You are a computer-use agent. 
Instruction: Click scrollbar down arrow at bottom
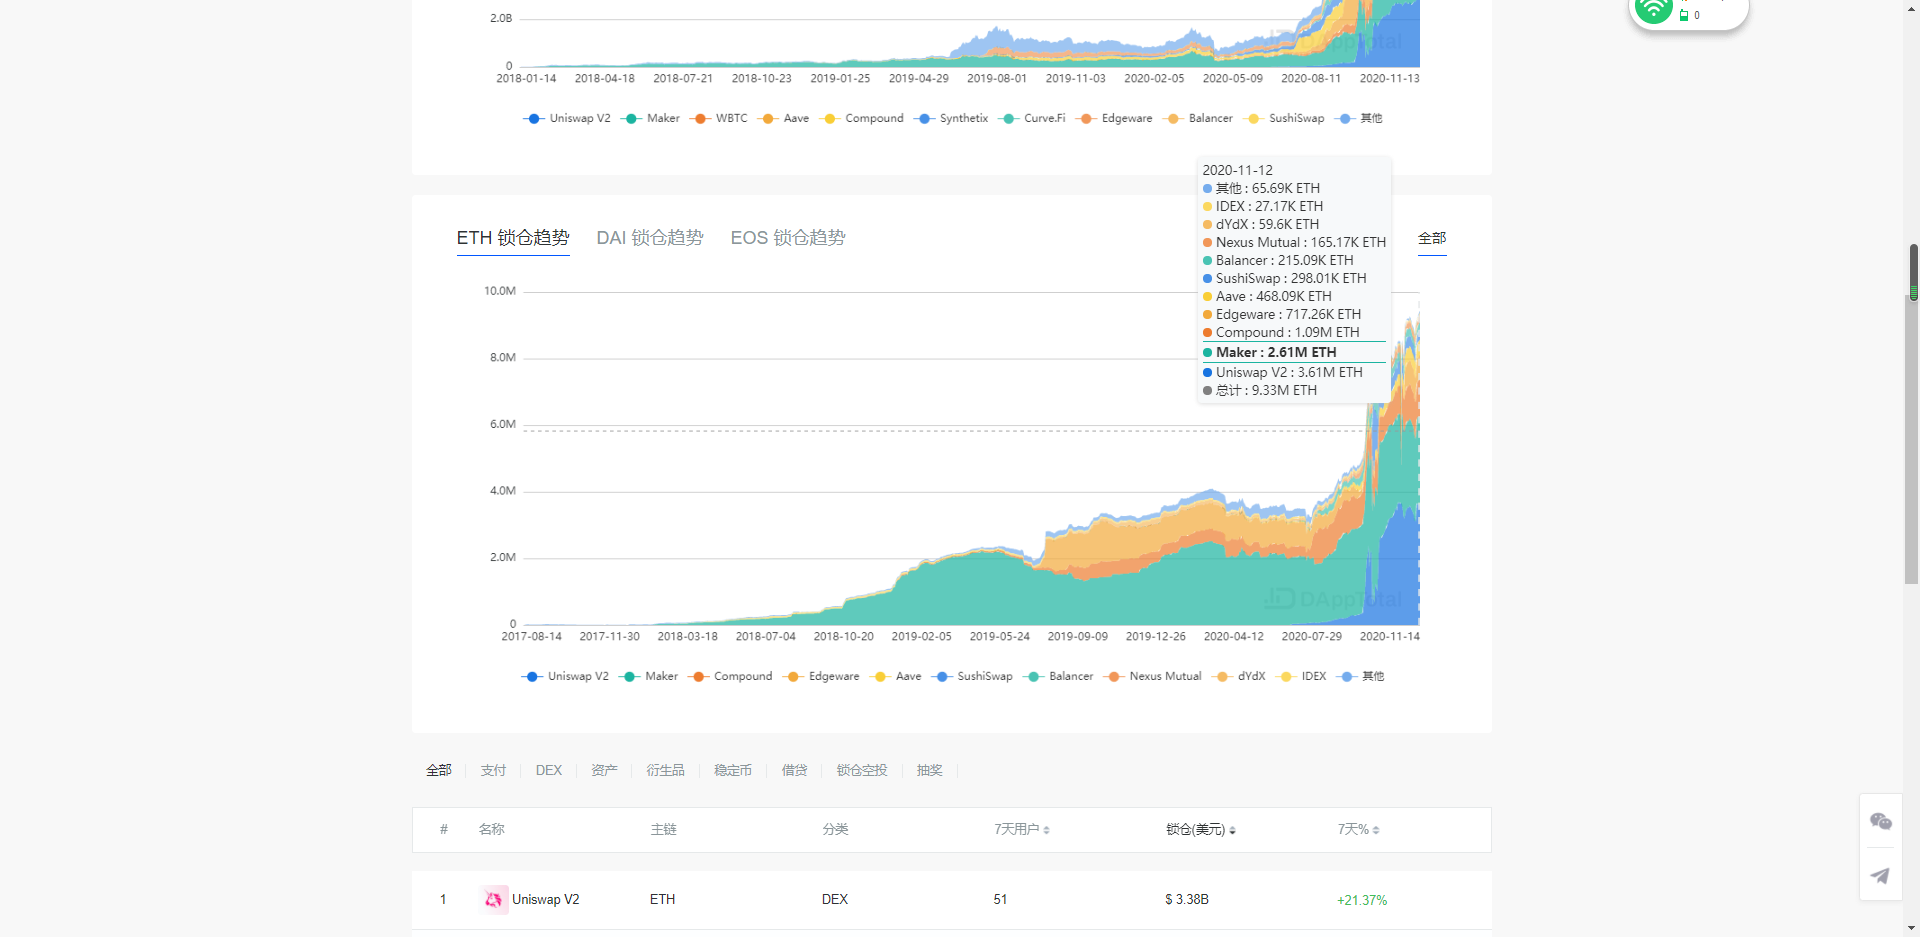[1912, 928]
